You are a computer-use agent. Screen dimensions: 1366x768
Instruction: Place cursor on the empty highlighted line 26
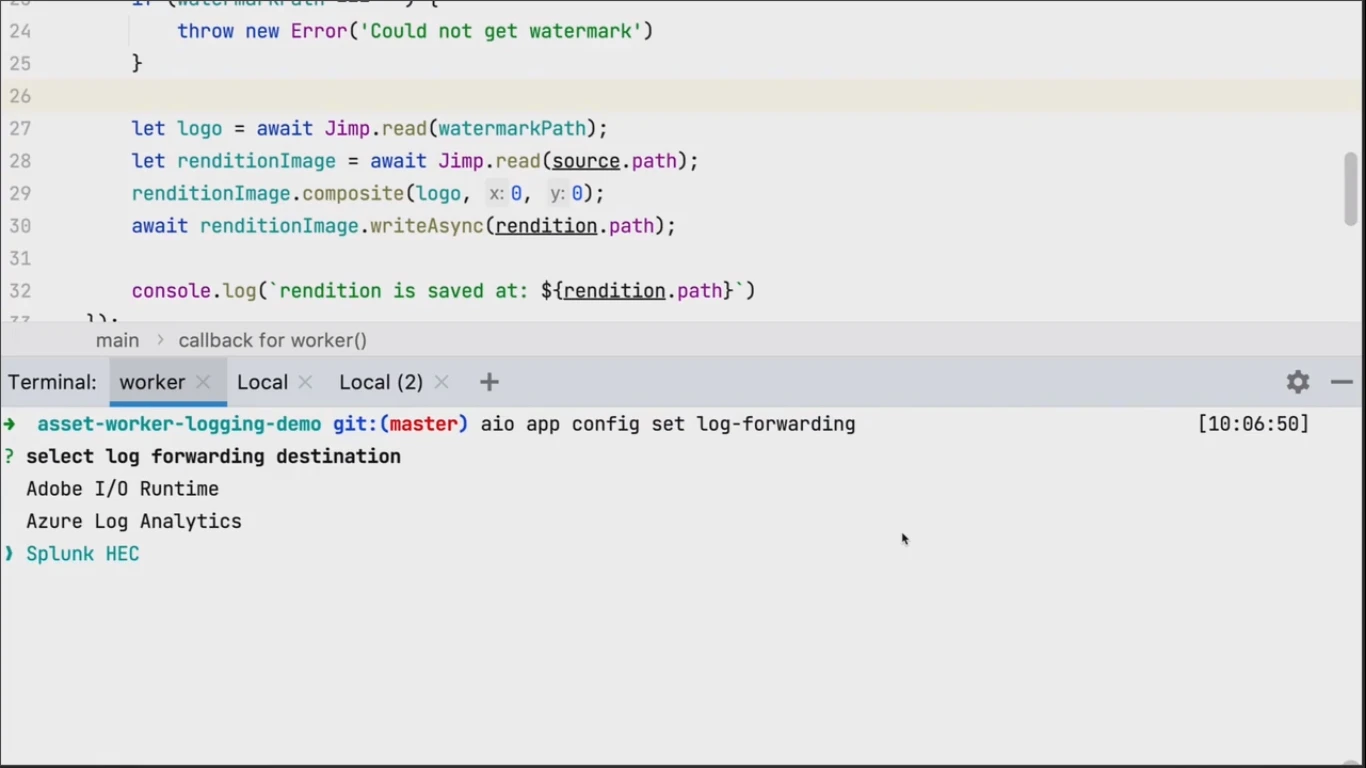click(x=600, y=96)
